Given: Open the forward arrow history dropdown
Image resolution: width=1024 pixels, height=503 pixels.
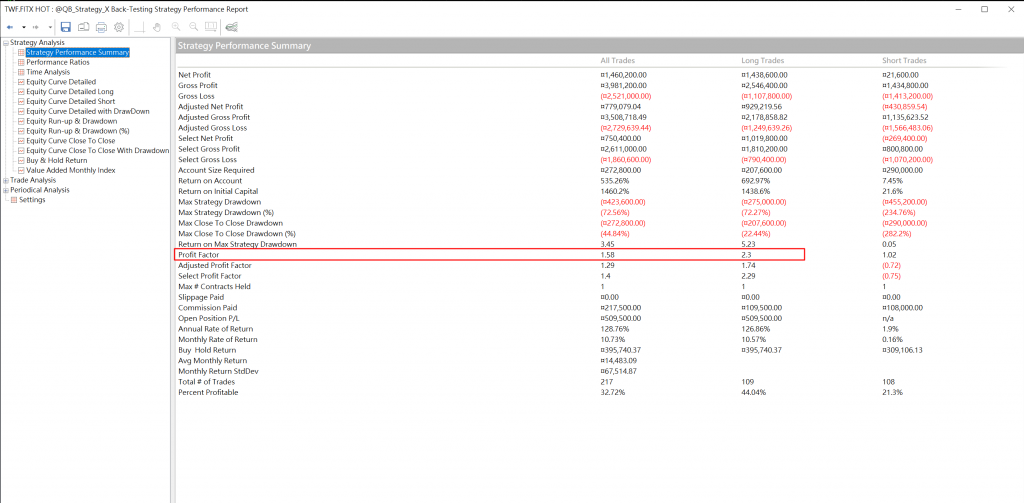Looking at the screenshot, I should (50, 25).
